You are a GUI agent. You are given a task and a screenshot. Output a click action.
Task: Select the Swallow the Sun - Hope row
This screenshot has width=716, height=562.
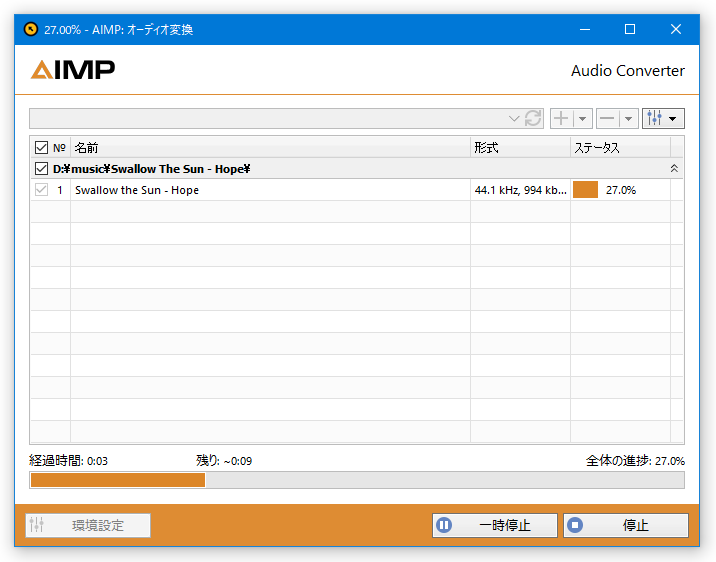click(357, 190)
